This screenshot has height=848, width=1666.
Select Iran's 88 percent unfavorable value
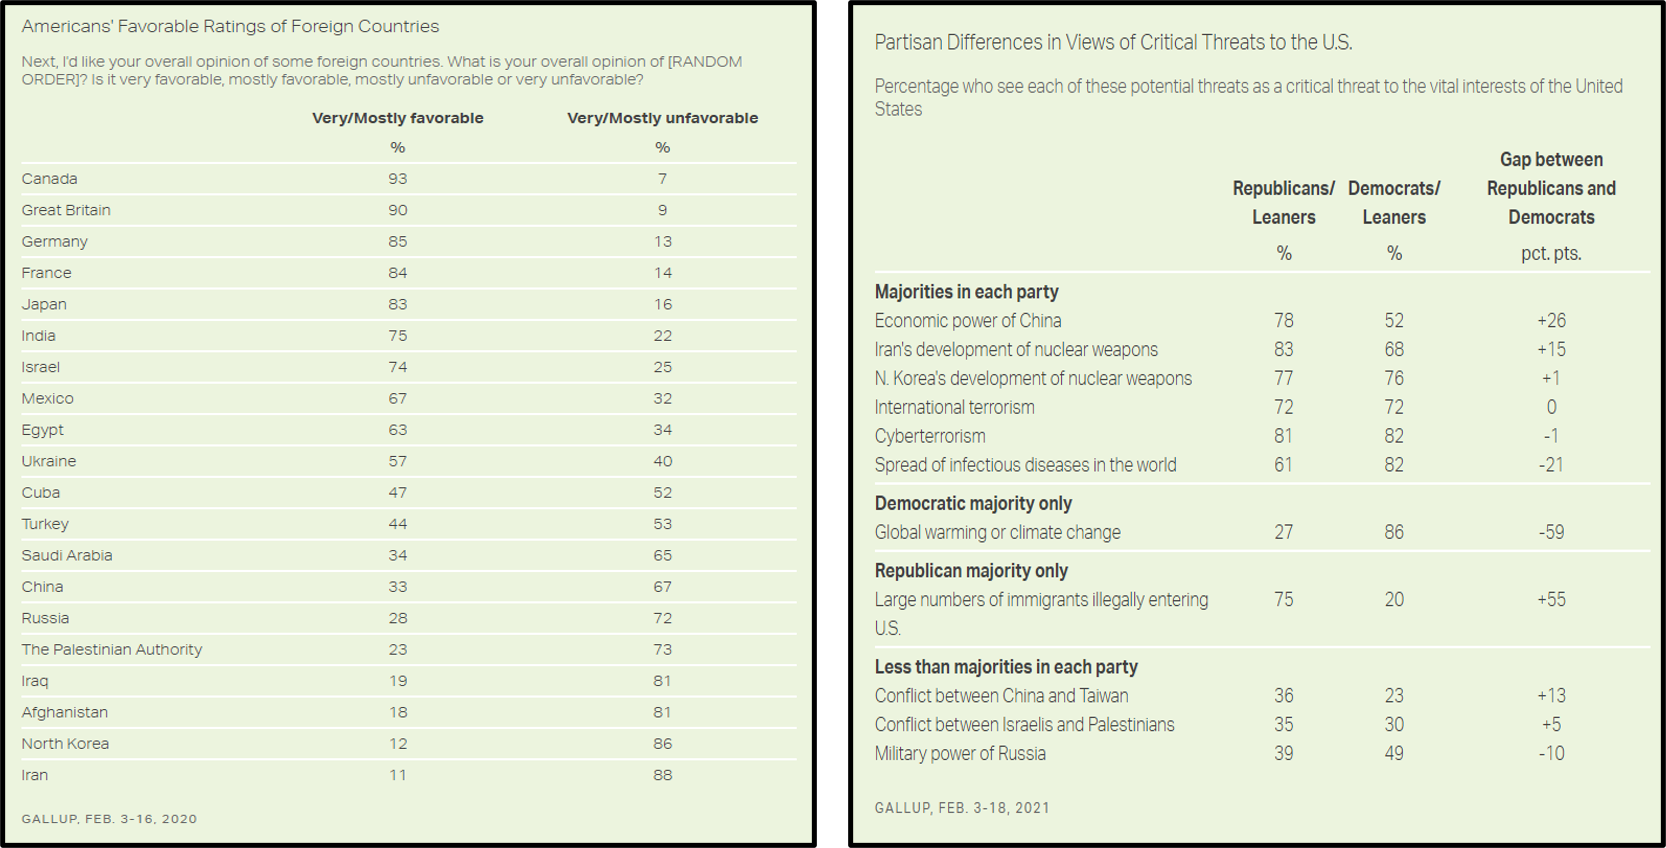(x=662, y=775)
